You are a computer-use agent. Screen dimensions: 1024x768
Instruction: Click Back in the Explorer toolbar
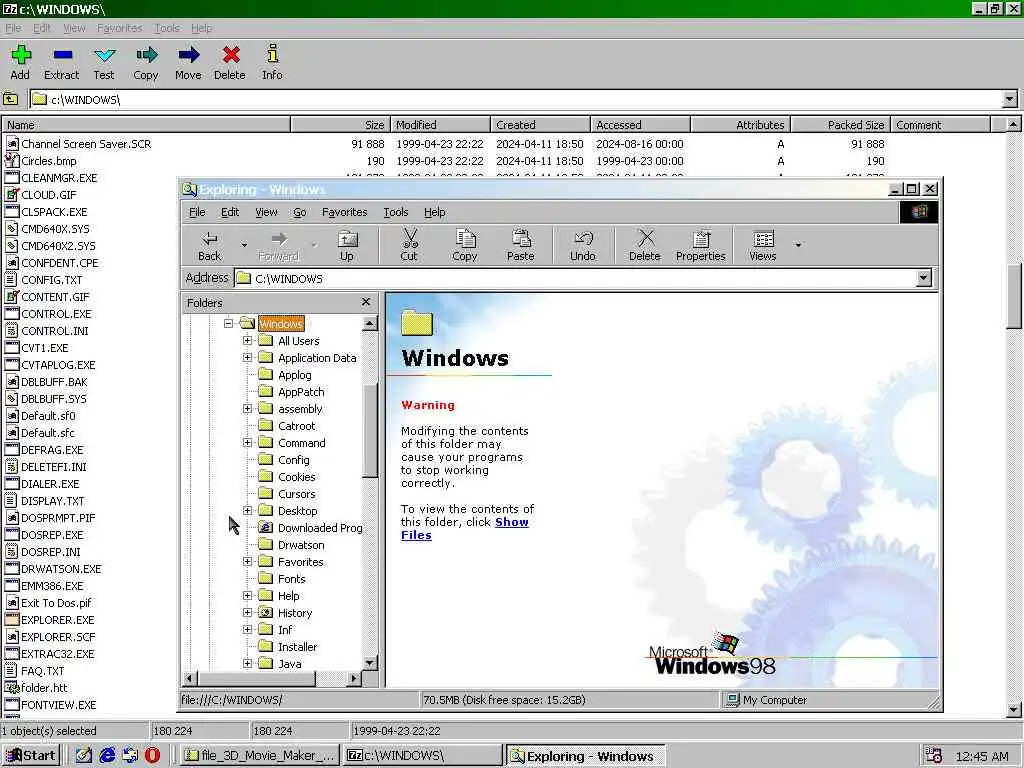210,246
